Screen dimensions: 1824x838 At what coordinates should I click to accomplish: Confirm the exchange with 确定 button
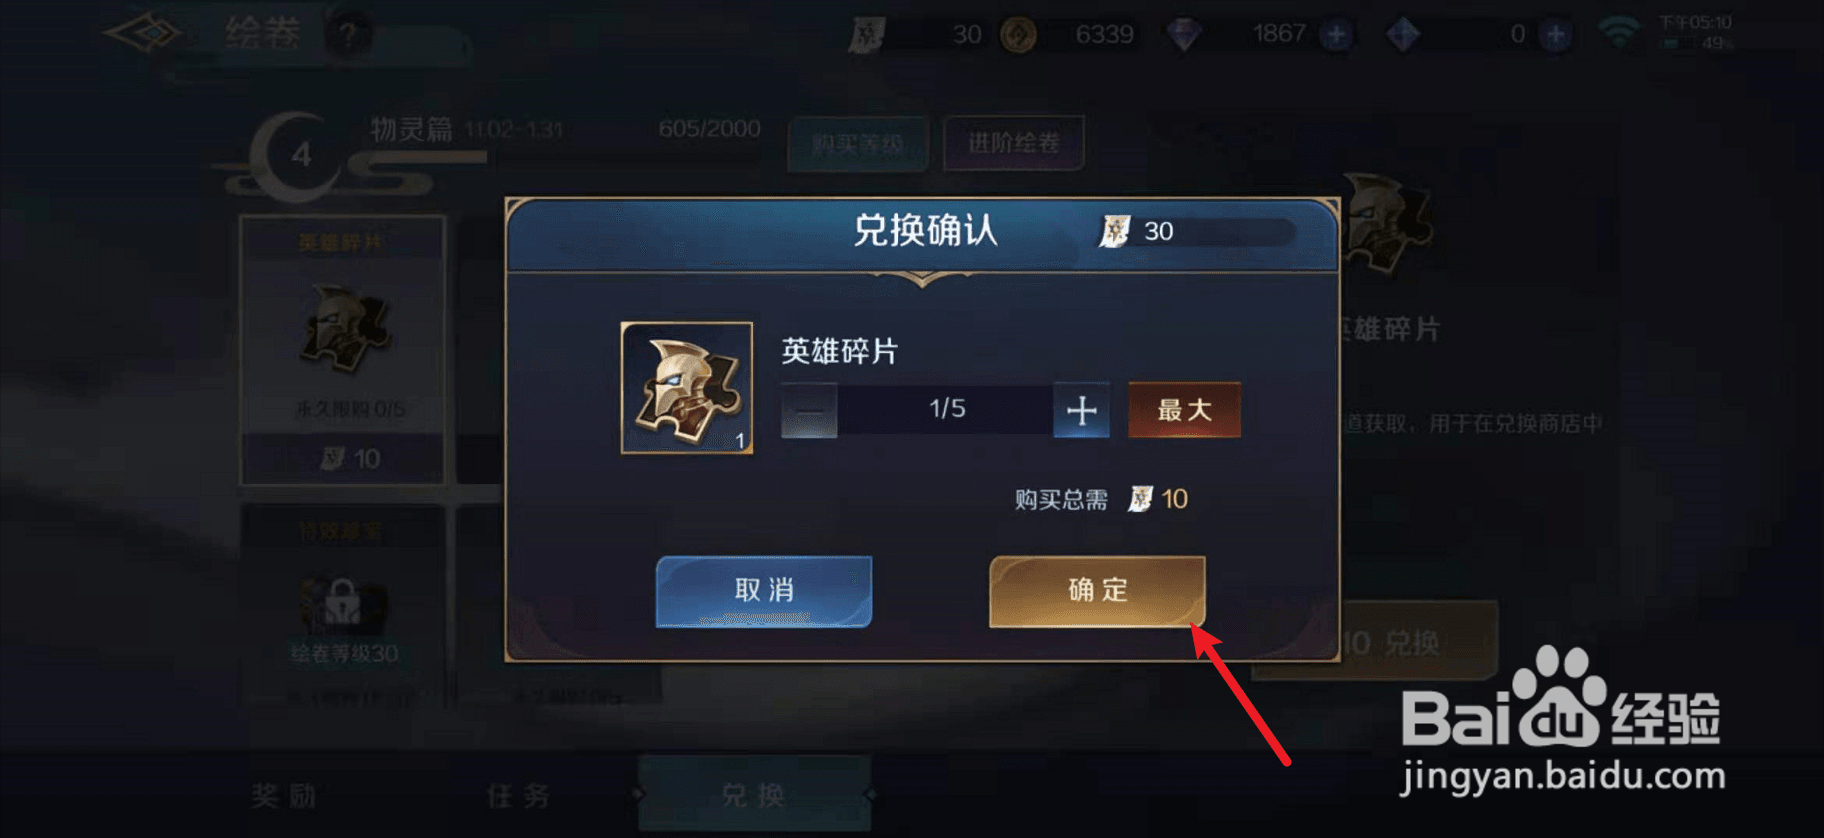point(1097,591)
